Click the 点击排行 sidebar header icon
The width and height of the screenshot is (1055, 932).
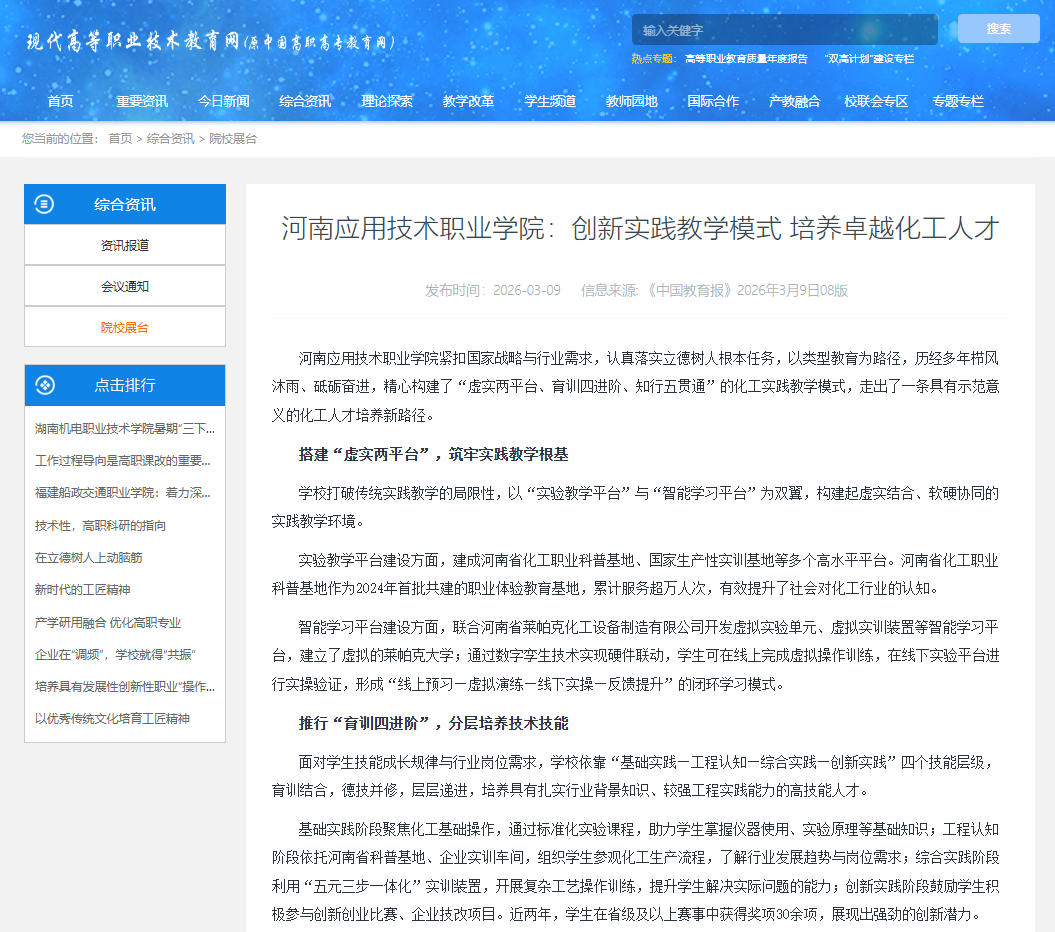point(44,385)
